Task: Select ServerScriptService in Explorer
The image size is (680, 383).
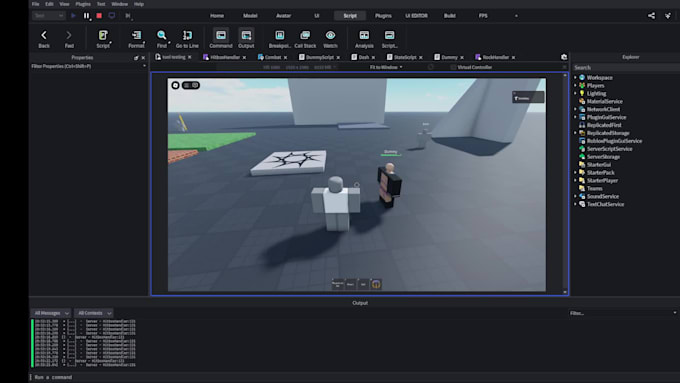Action: tap(609, 149)
